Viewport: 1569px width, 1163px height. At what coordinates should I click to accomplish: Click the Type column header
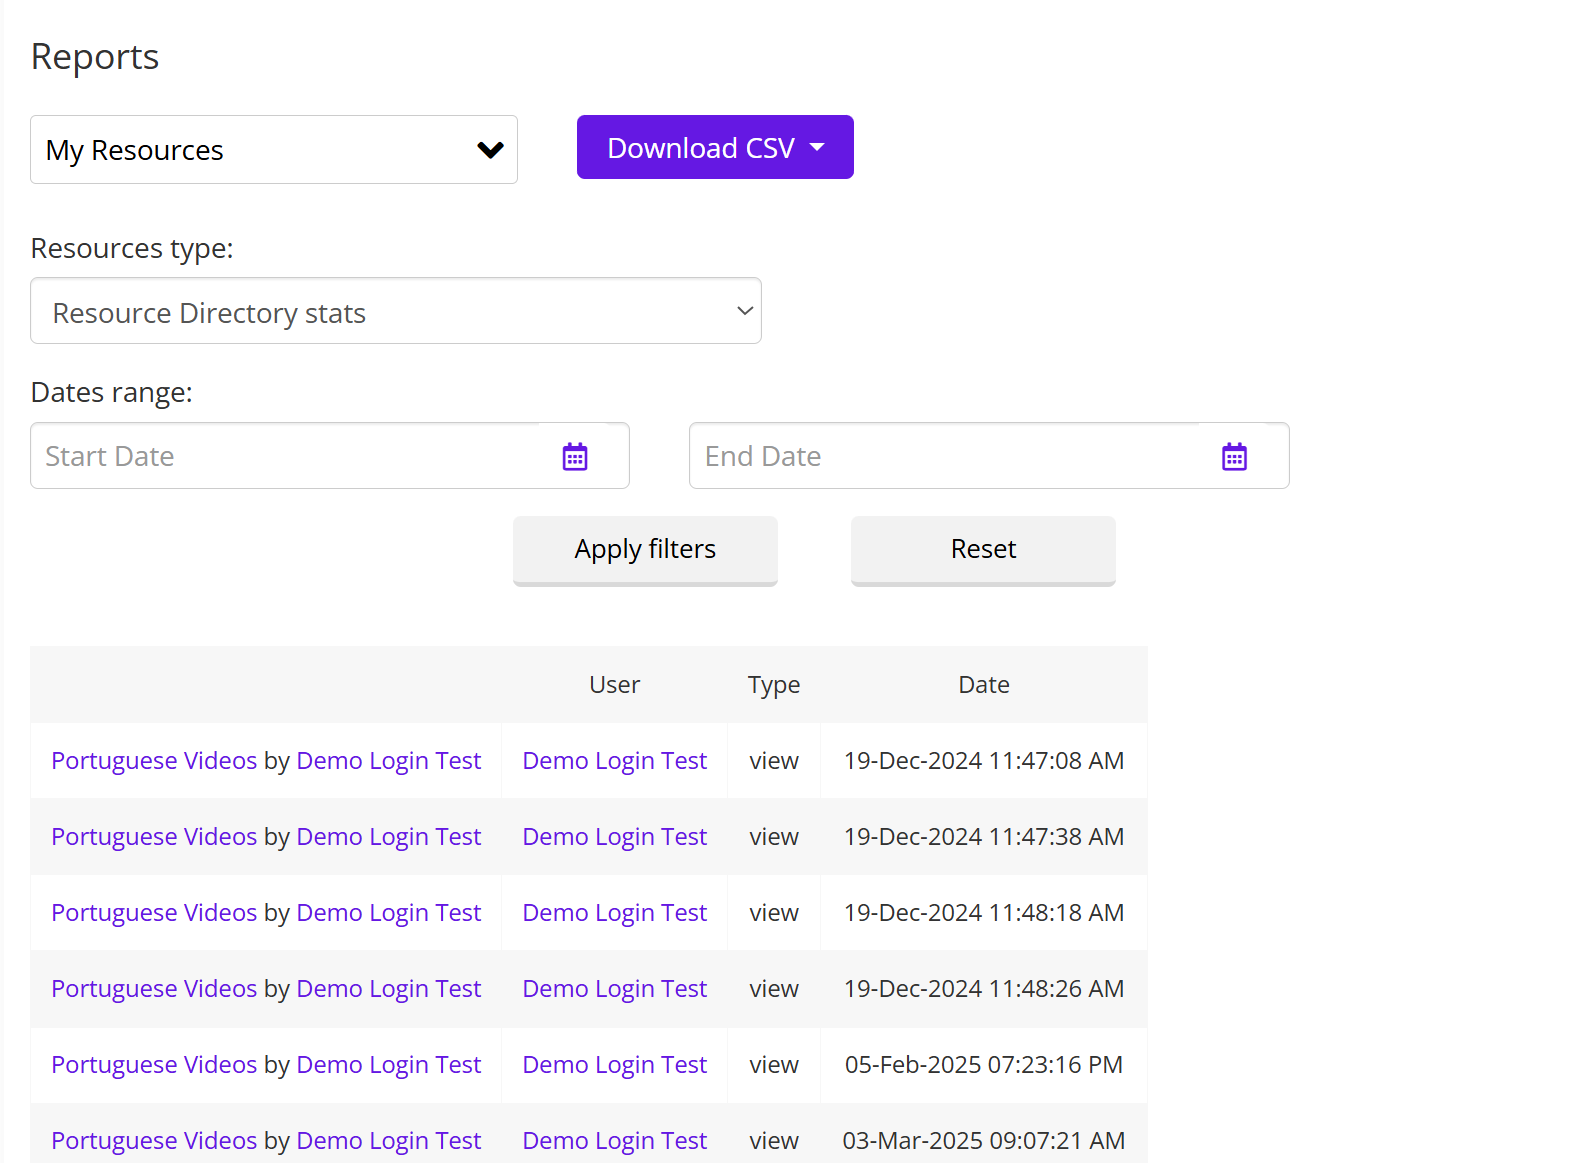(x=773, y=685)
